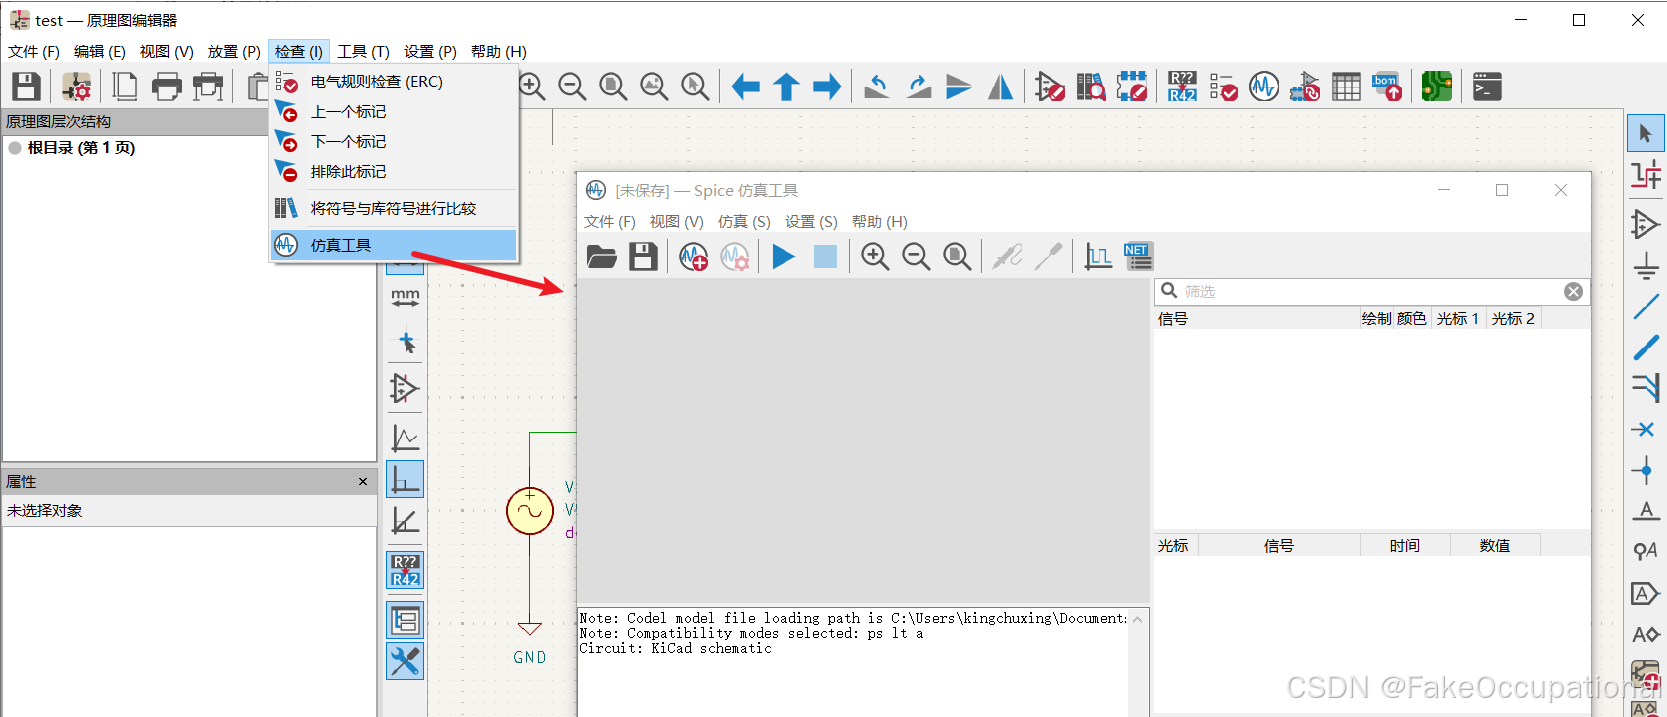Mirror selection horizontally
This screenshot has width=1667, height=717.
coord(1000,87)
